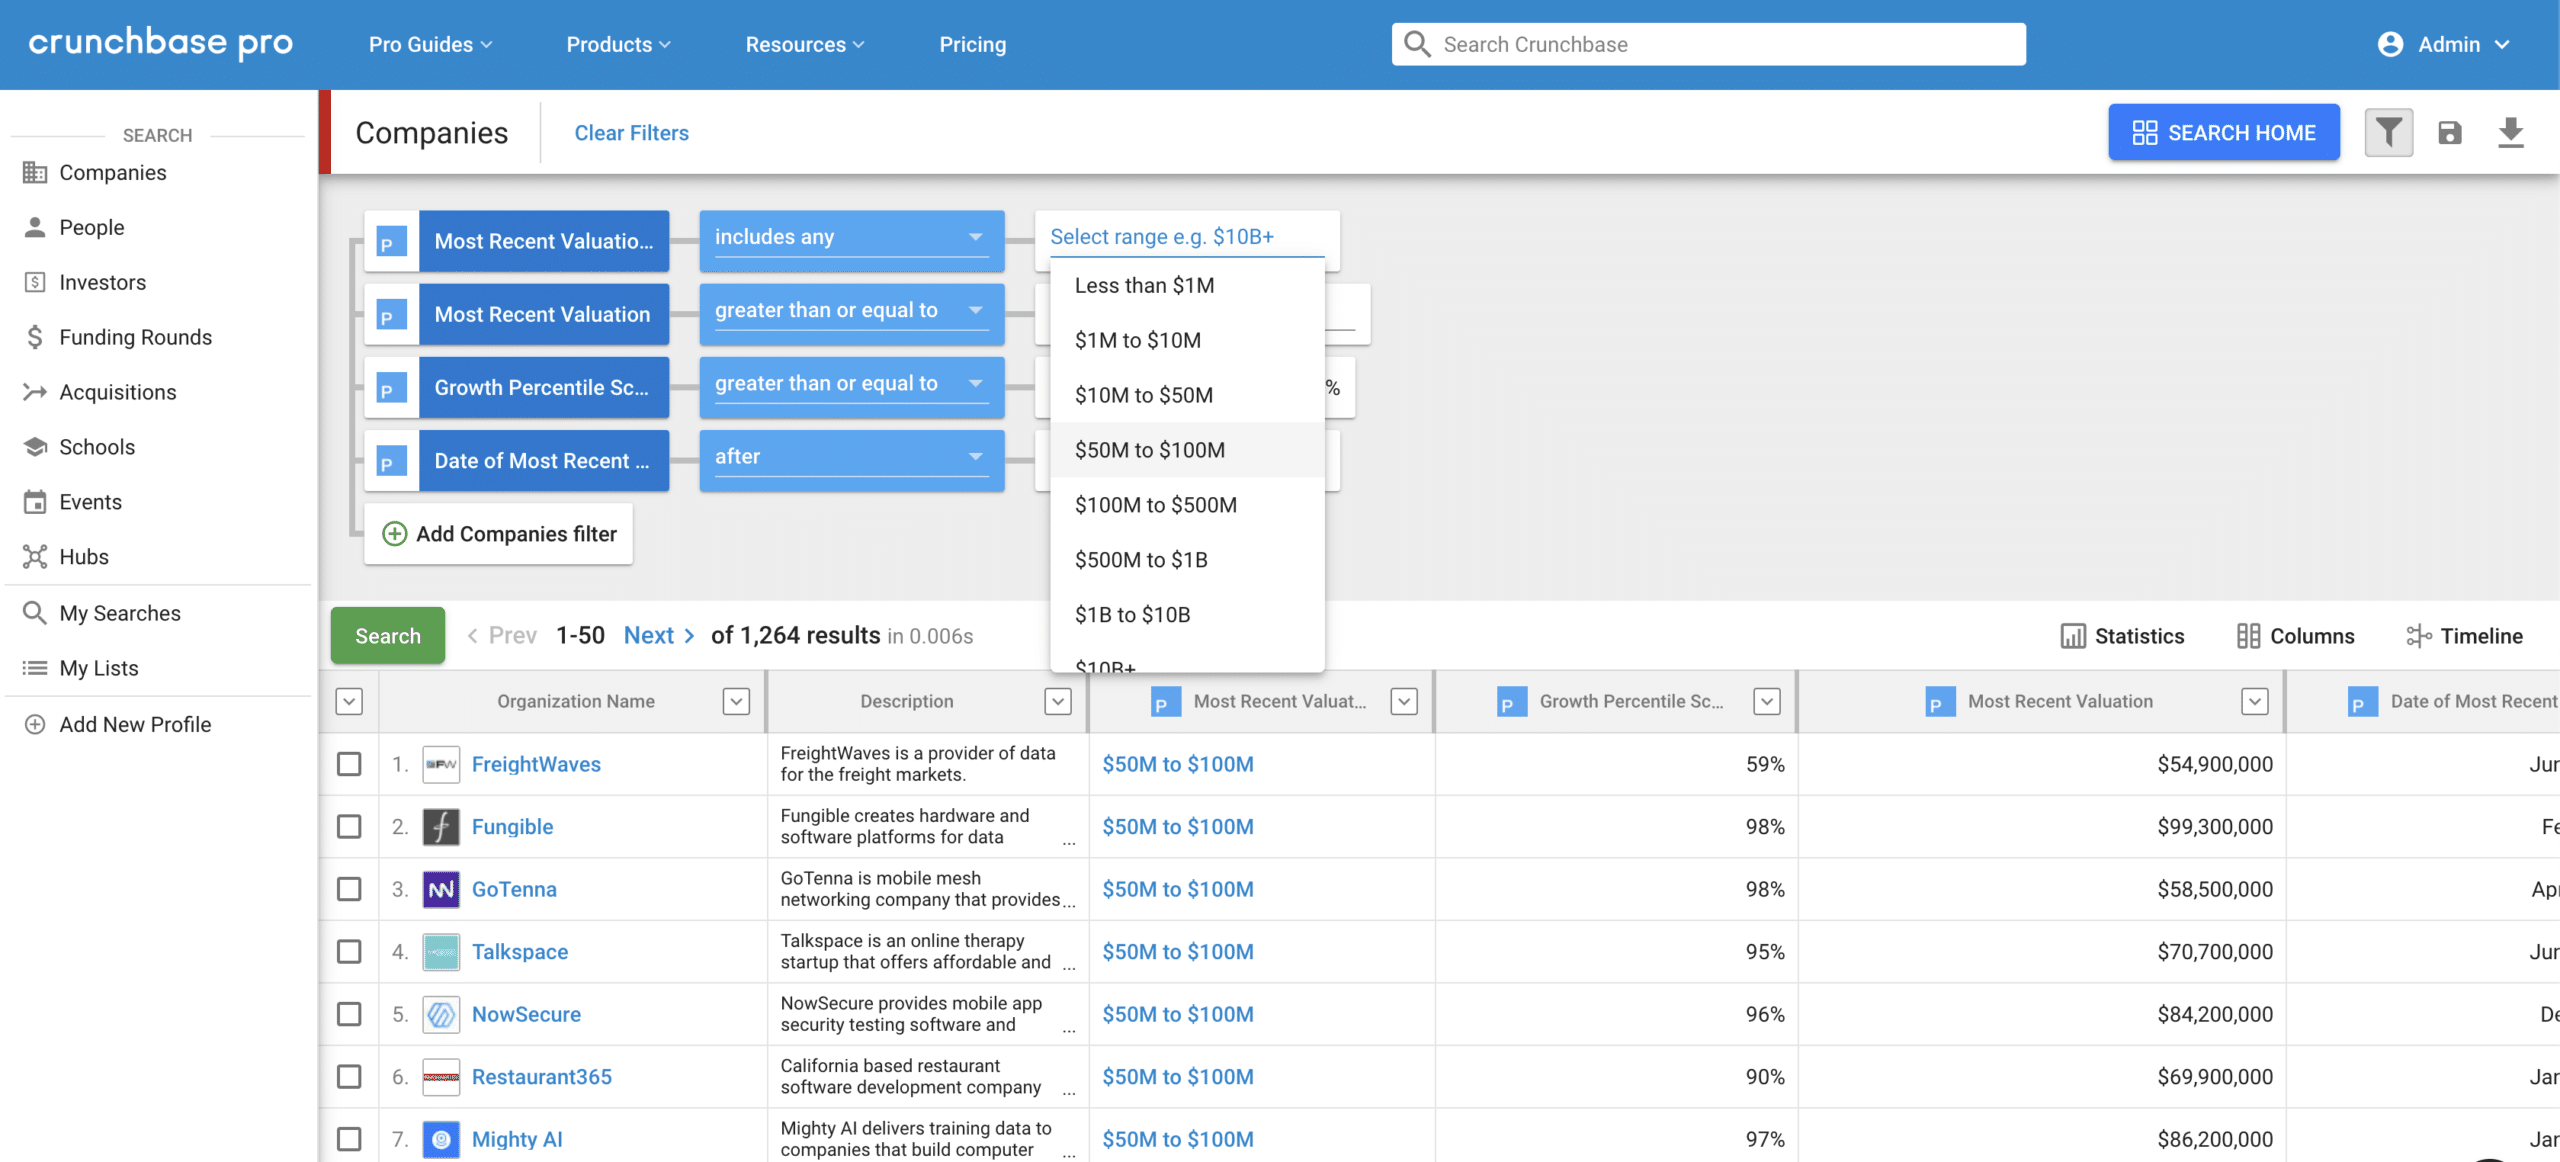Image resolution: width=2560 pixels, height=1162 pixels.
Task: Open the Products menu
Action: [618, 44]
